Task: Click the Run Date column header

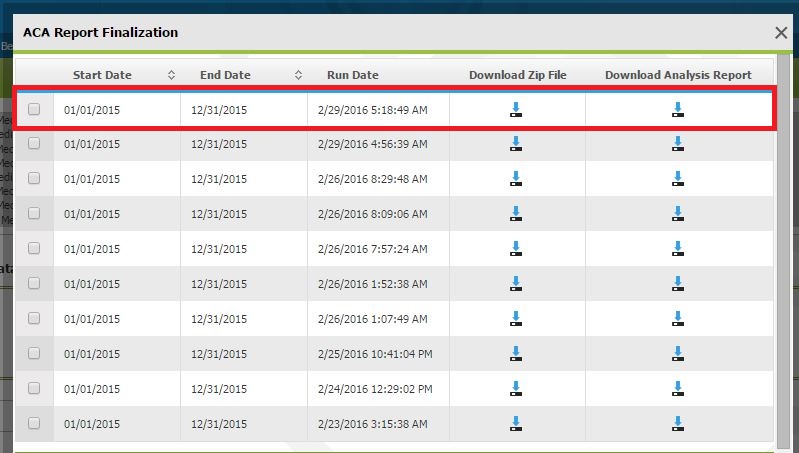Action: tap(352, 75)
